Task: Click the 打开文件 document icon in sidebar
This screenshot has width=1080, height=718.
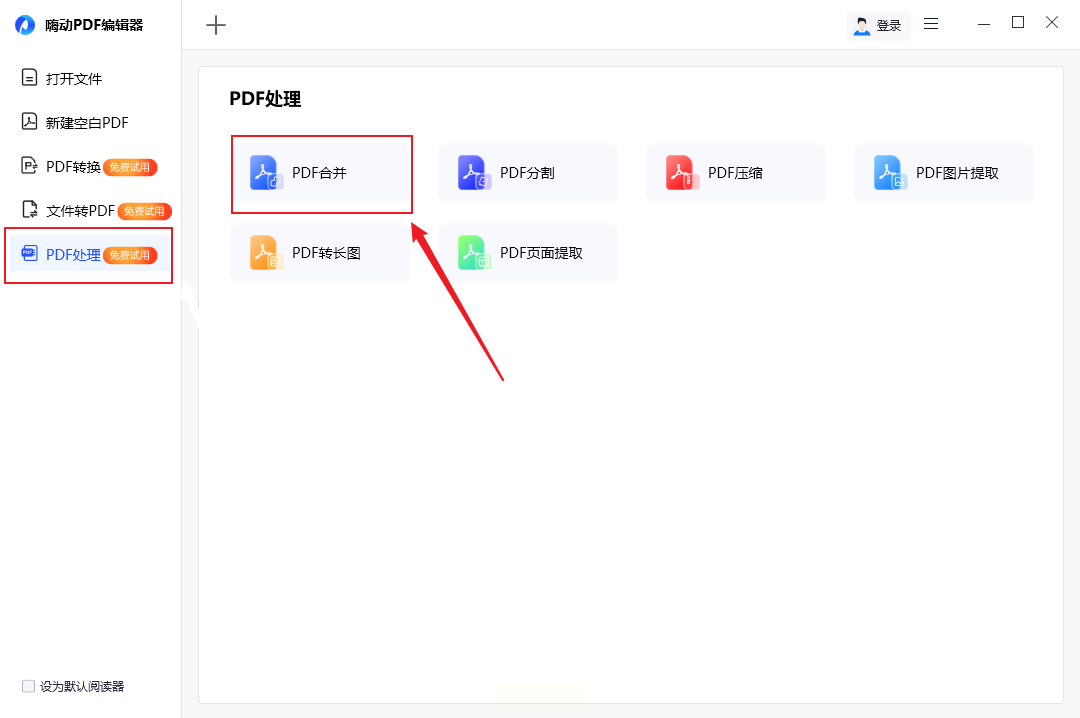Action: [29, 77]
